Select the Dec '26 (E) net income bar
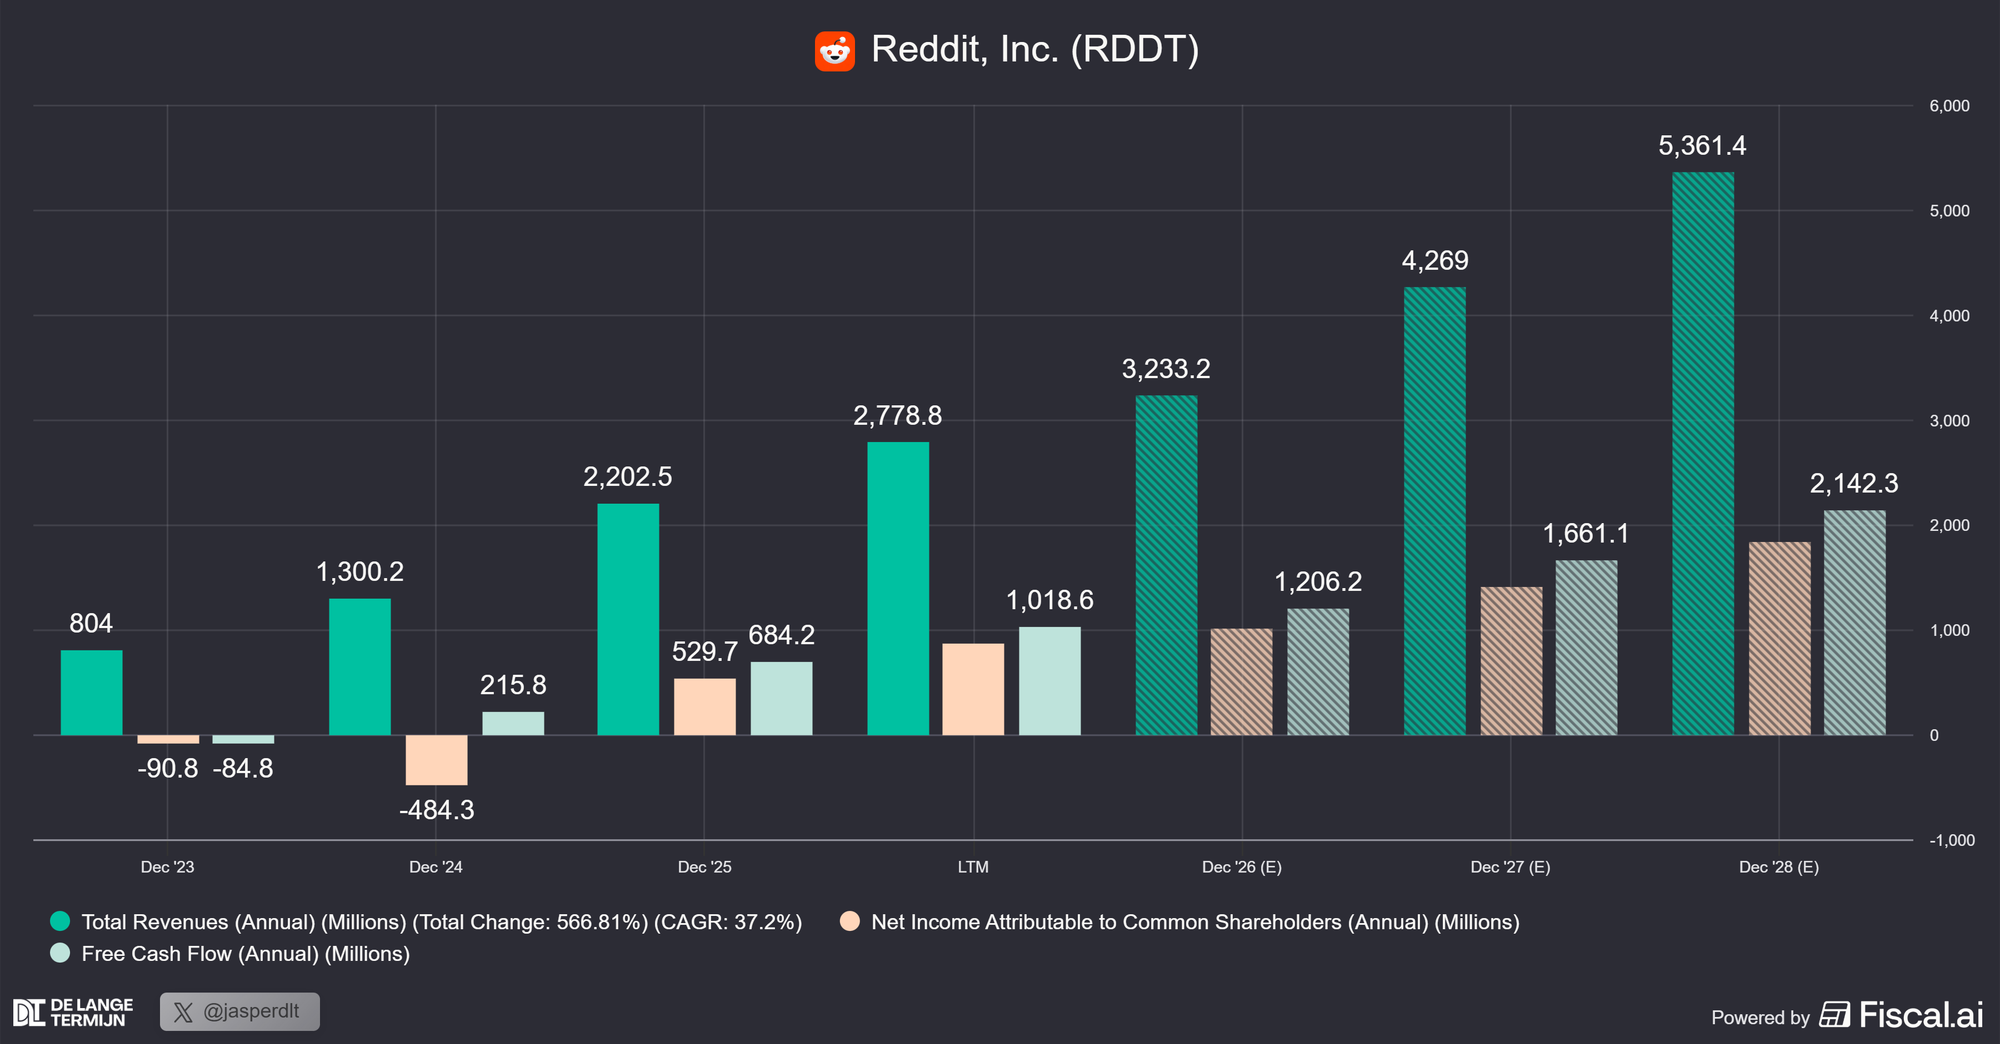 pos(1242,682)
